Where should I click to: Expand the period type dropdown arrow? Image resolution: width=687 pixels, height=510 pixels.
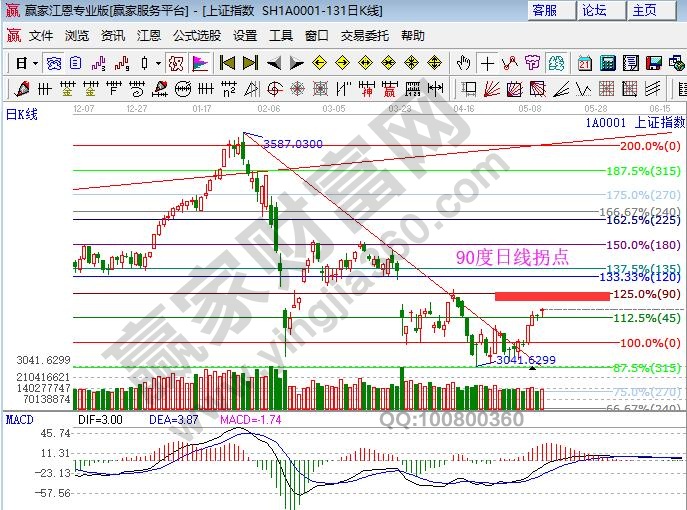(35, 62)
